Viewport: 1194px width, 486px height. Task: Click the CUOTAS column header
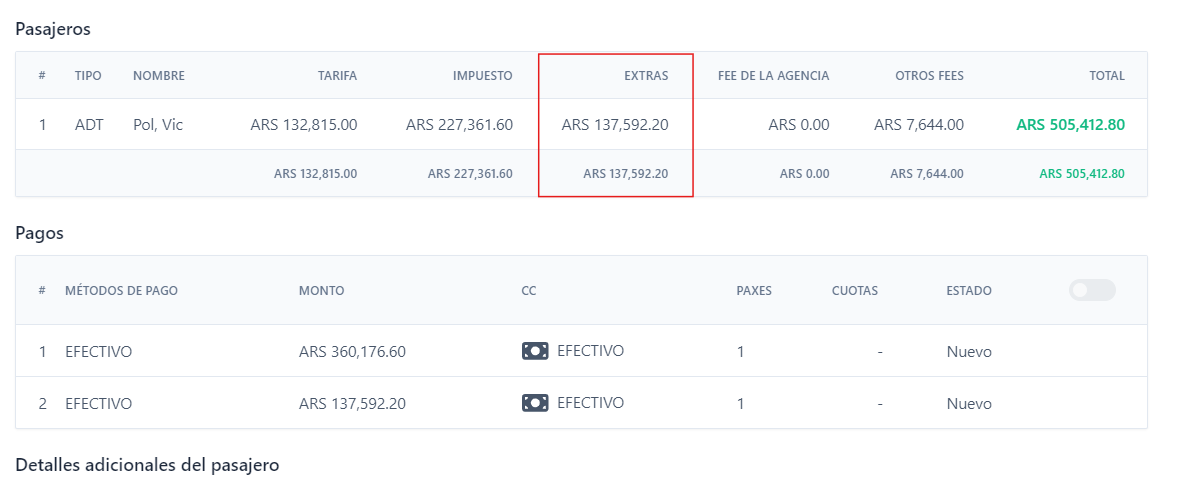pyautogui.click(x=854, y=291)
